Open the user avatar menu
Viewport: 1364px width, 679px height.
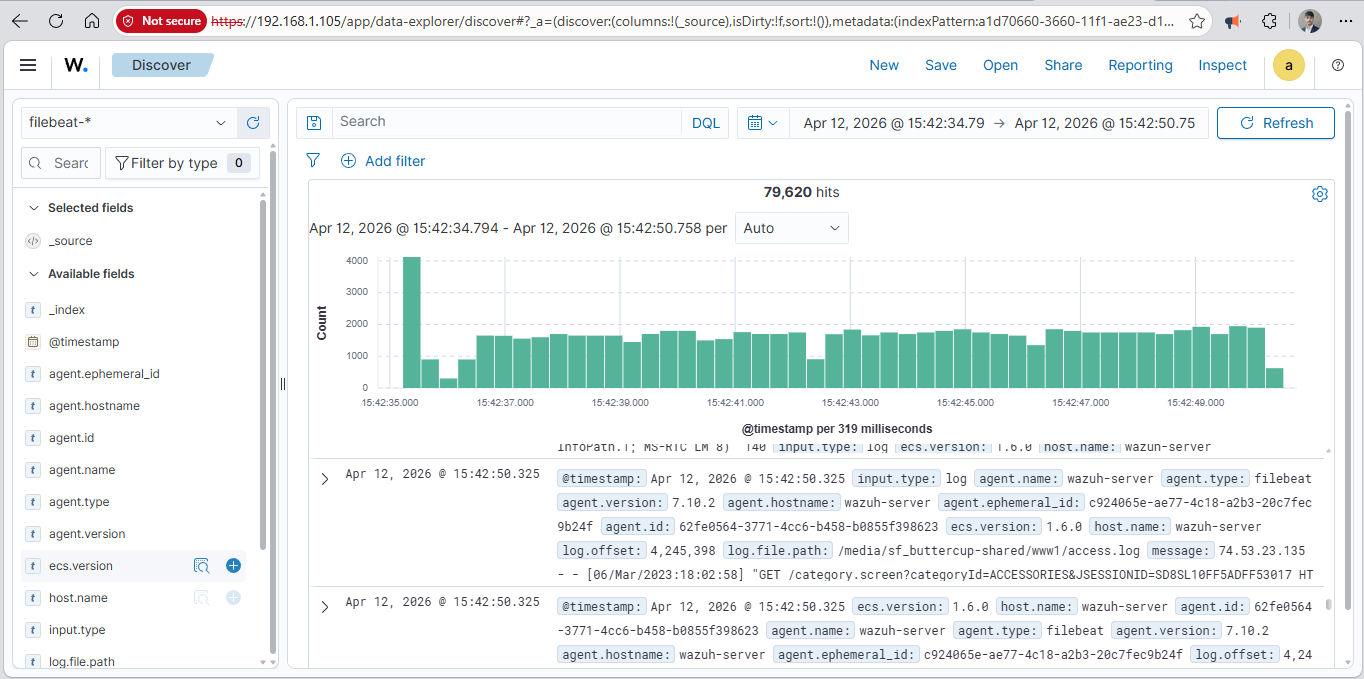pos(1288,65)
